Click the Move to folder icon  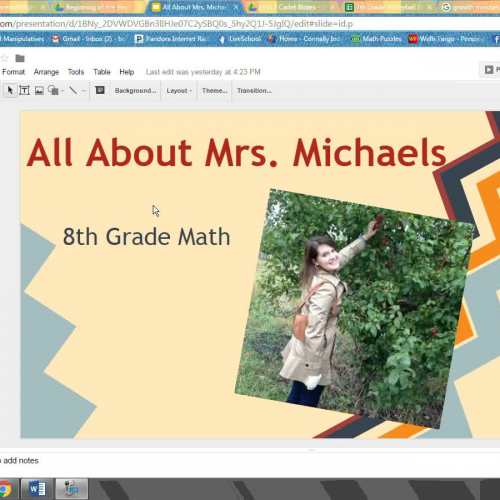(x=20, y=58)
